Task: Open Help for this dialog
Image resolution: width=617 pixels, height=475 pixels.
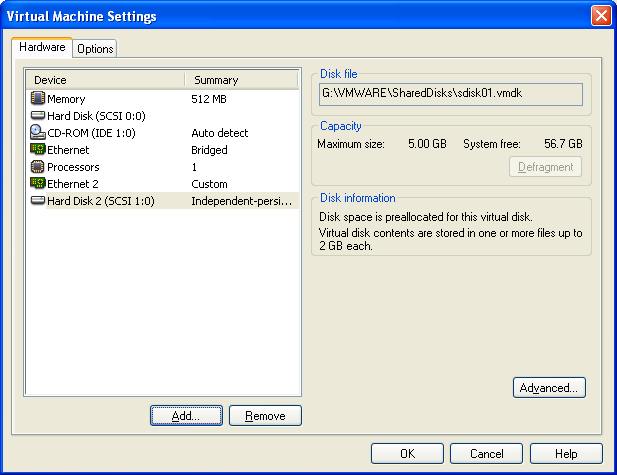Action: pyautogui.click(x=566, y=453)
